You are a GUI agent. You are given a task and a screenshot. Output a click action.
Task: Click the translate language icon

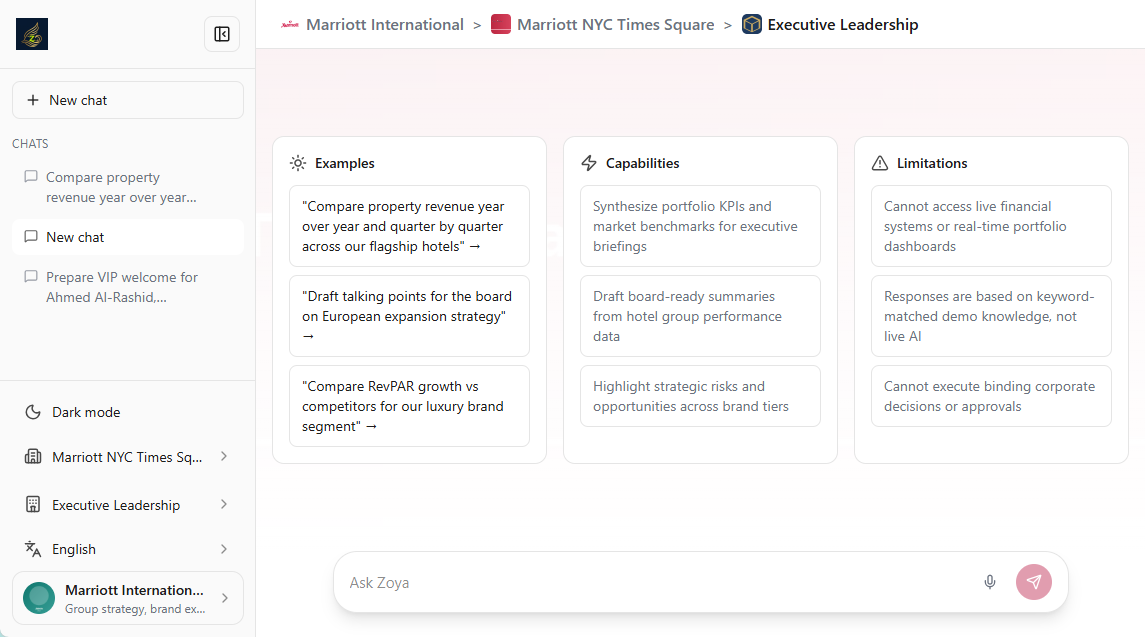click(x=33, y=549)
